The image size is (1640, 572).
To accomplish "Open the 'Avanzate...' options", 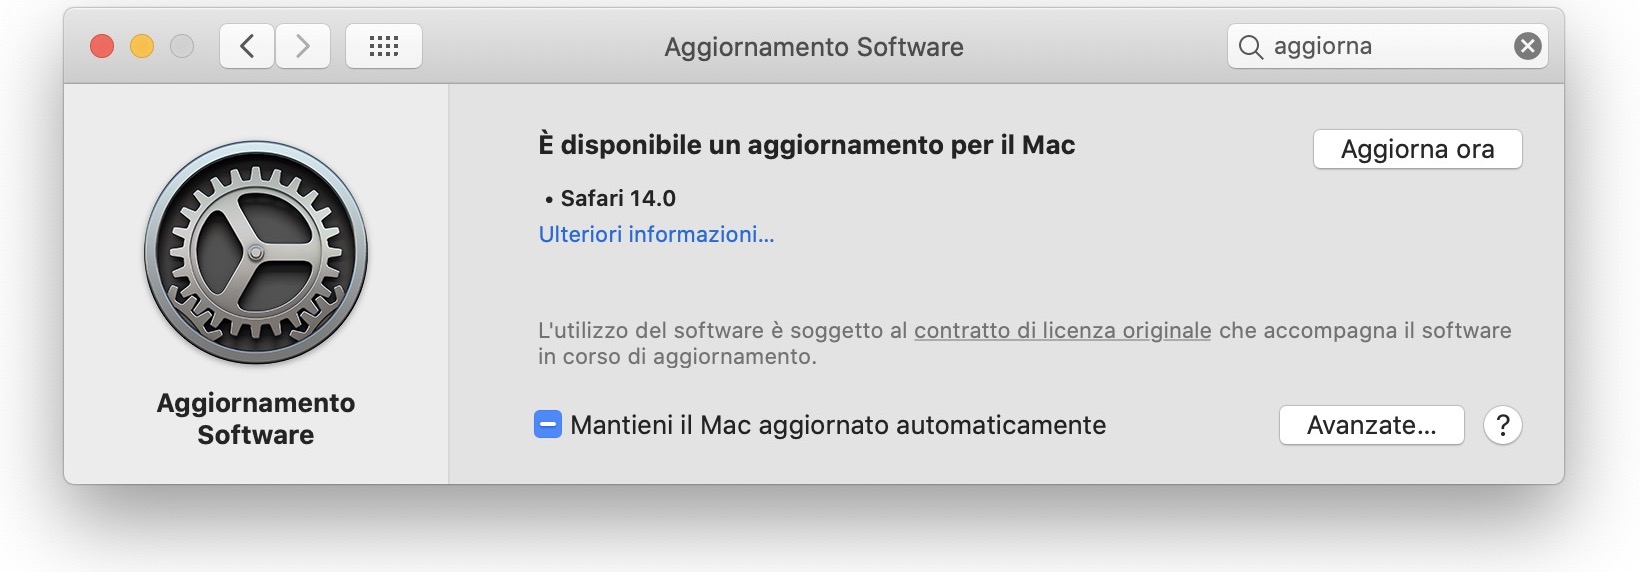I will coord(1371,425).
